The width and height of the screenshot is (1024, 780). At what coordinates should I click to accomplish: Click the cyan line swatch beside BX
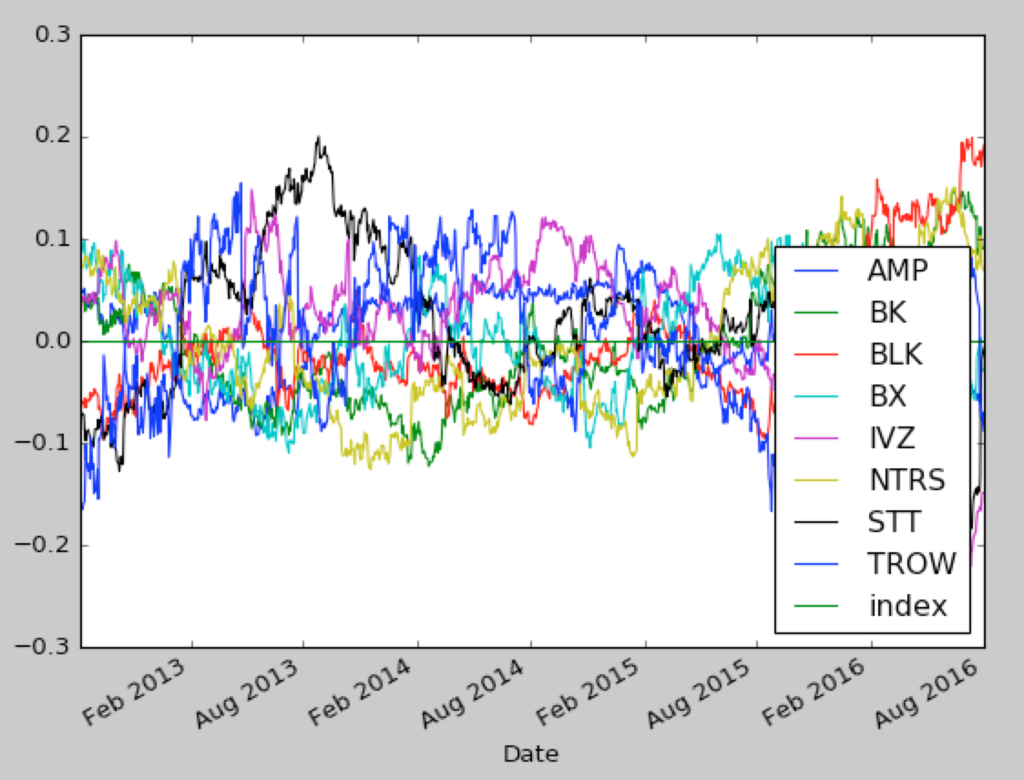[816, 397]
